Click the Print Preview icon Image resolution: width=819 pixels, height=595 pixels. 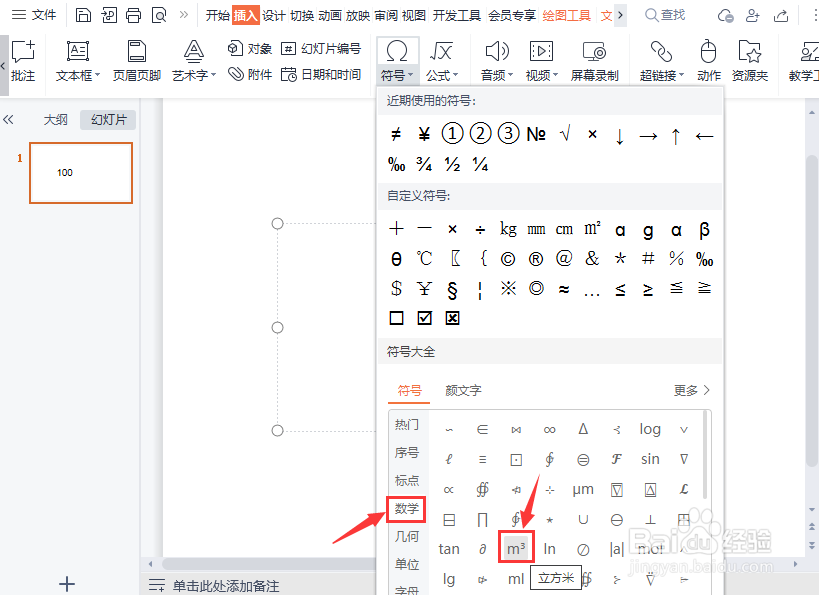(159, 15)
